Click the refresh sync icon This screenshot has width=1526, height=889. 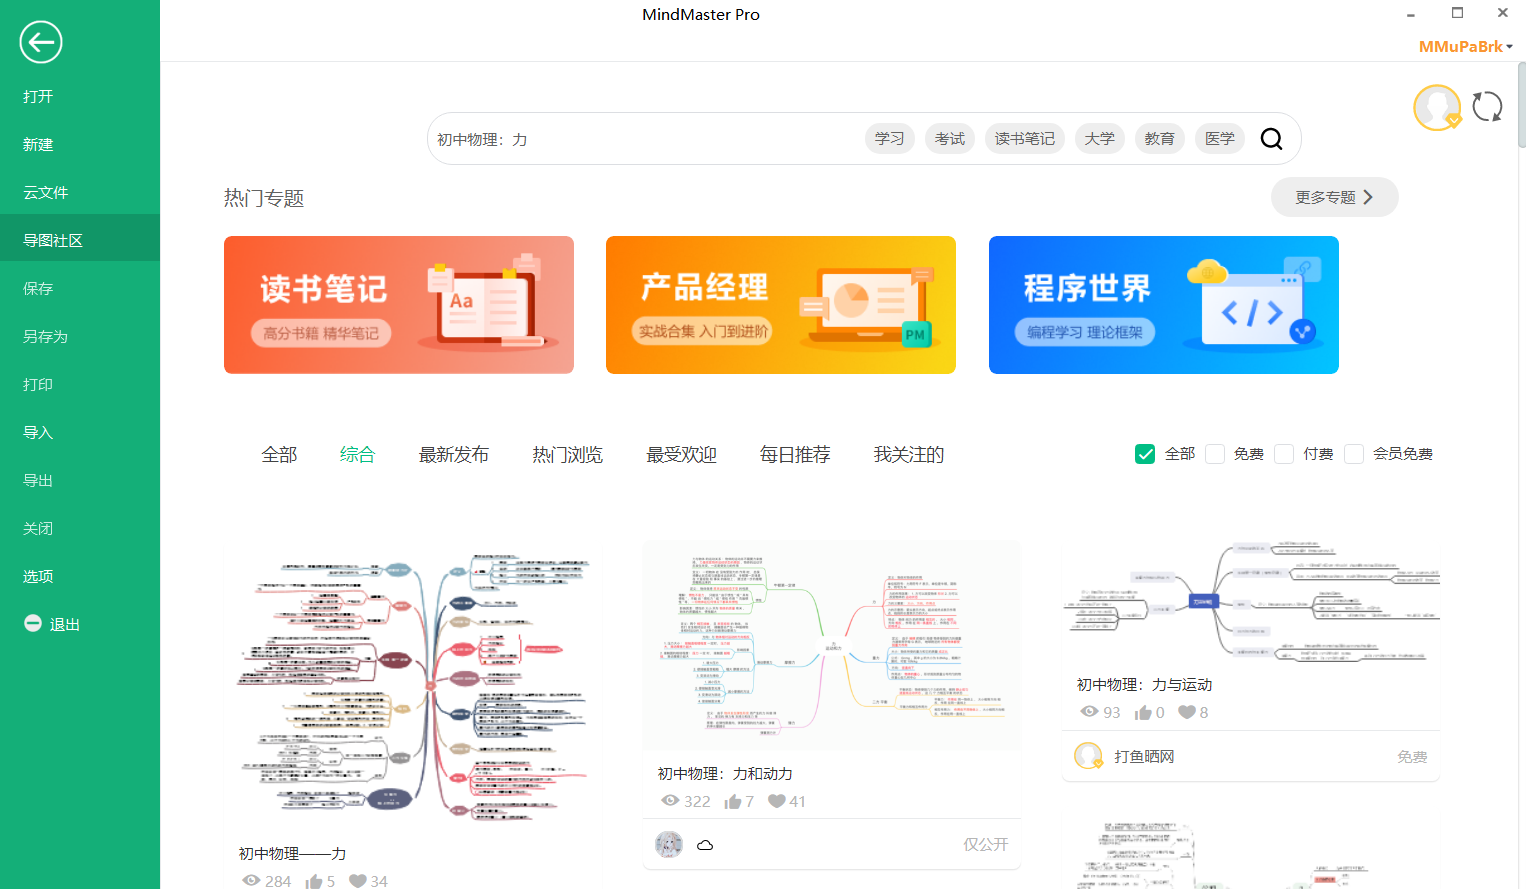point(1487,107)
